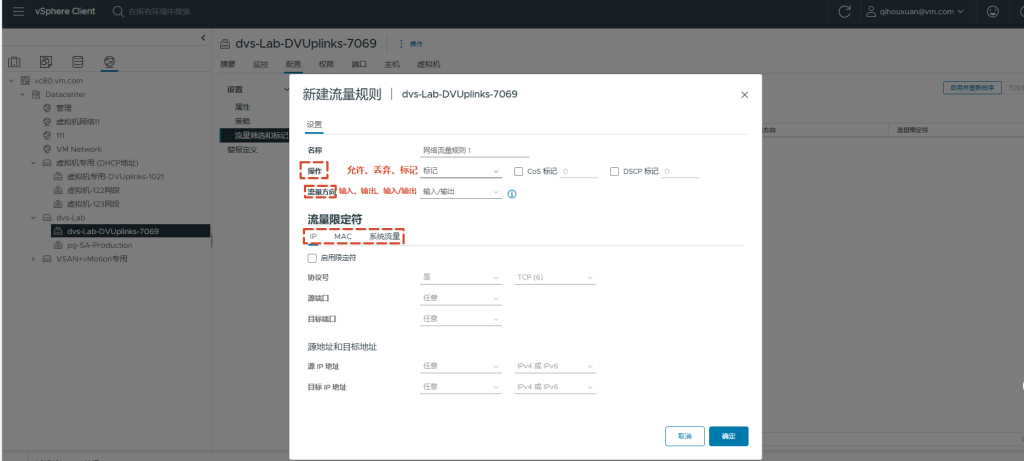This screenshot has width=1024, height=461.
Task: Close the 新建流量规则 dialog with X
Action: tap(744, 95)
